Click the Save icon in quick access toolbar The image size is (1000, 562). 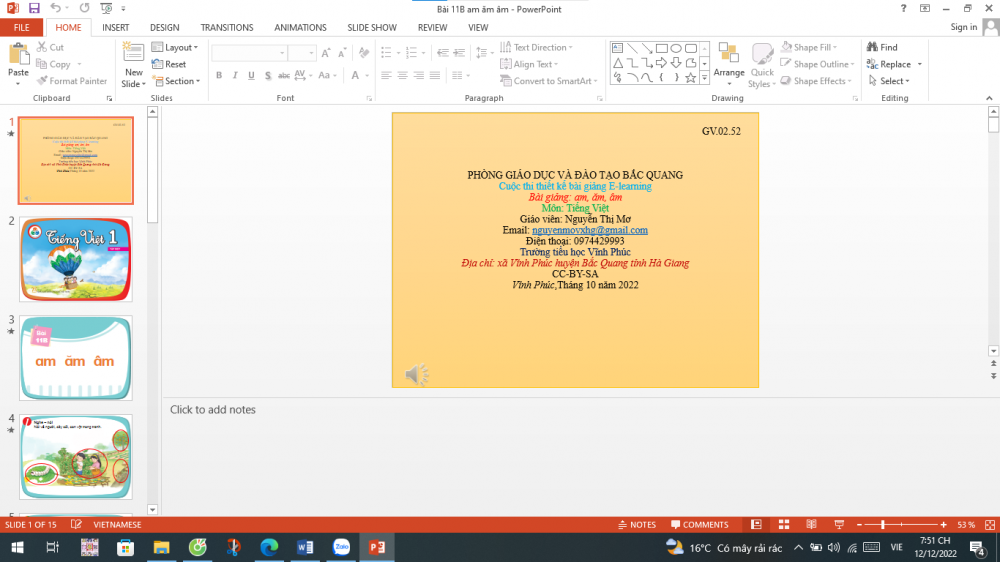point(34,8)
